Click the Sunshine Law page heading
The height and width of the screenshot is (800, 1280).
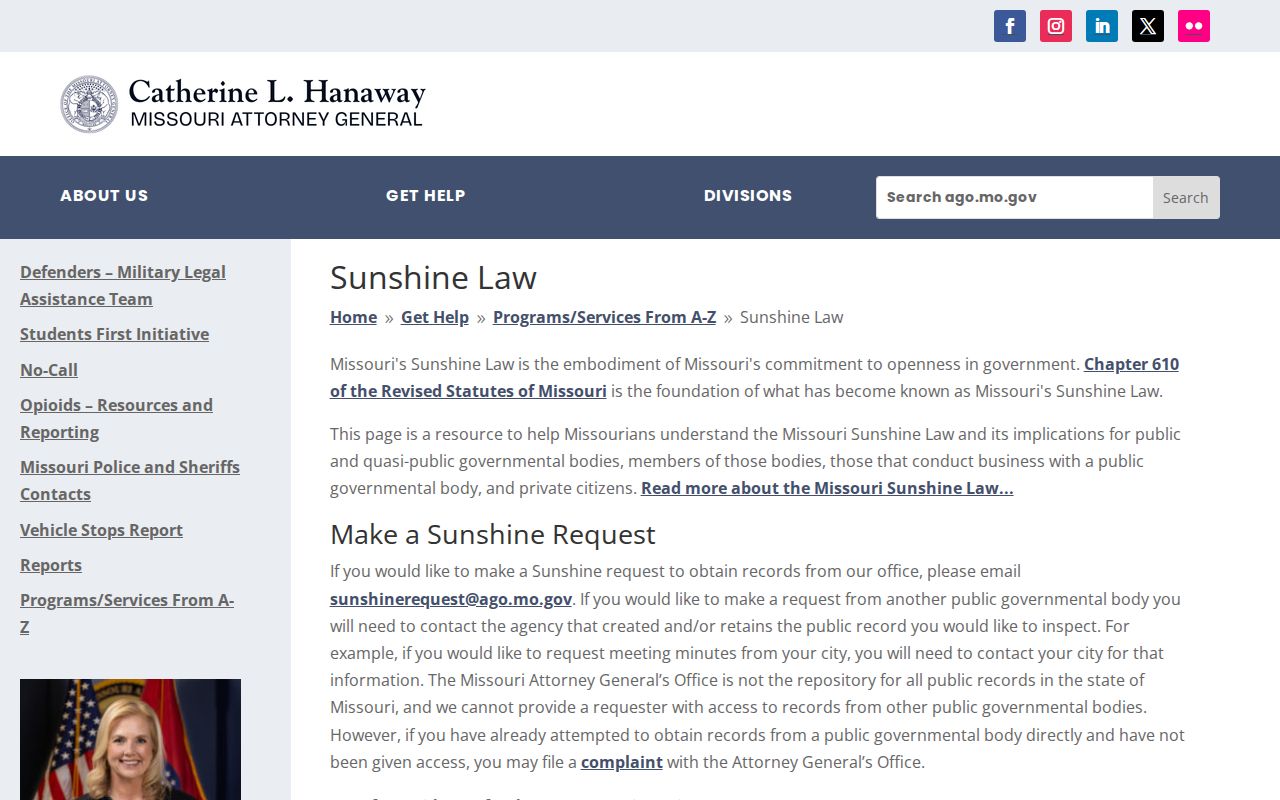433,277
